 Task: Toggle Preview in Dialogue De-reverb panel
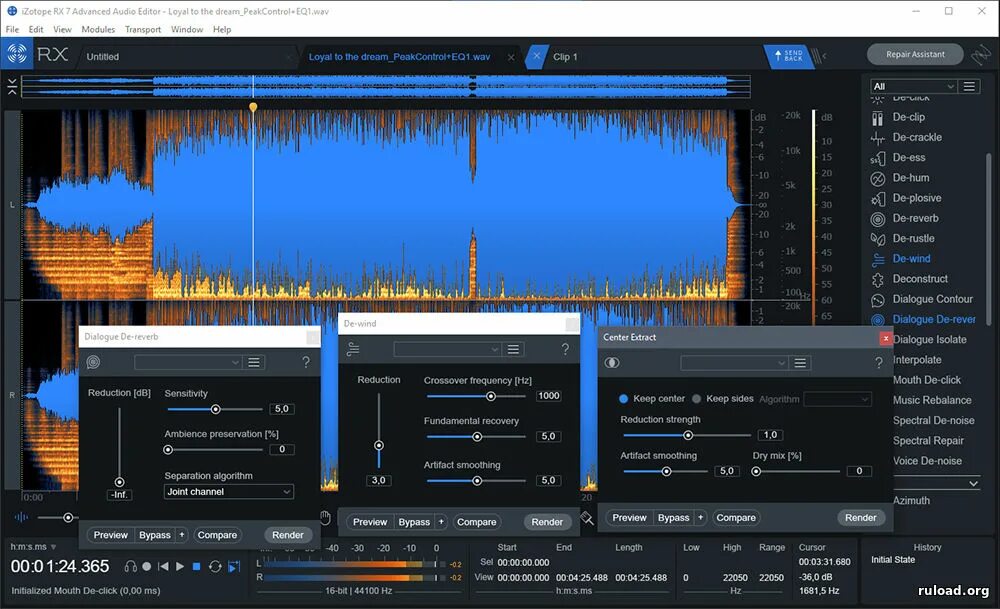[110, 535]
